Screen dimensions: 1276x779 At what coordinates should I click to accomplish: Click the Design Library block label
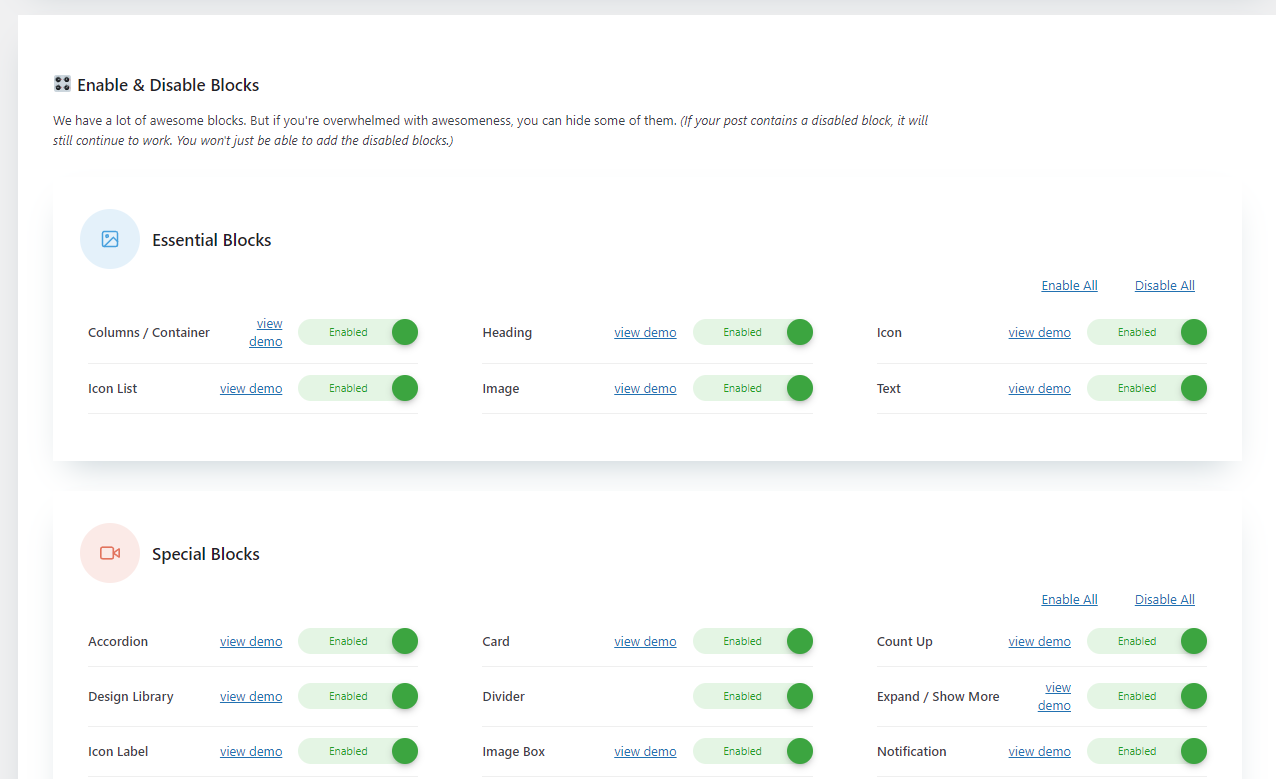[x=131, y=696]
